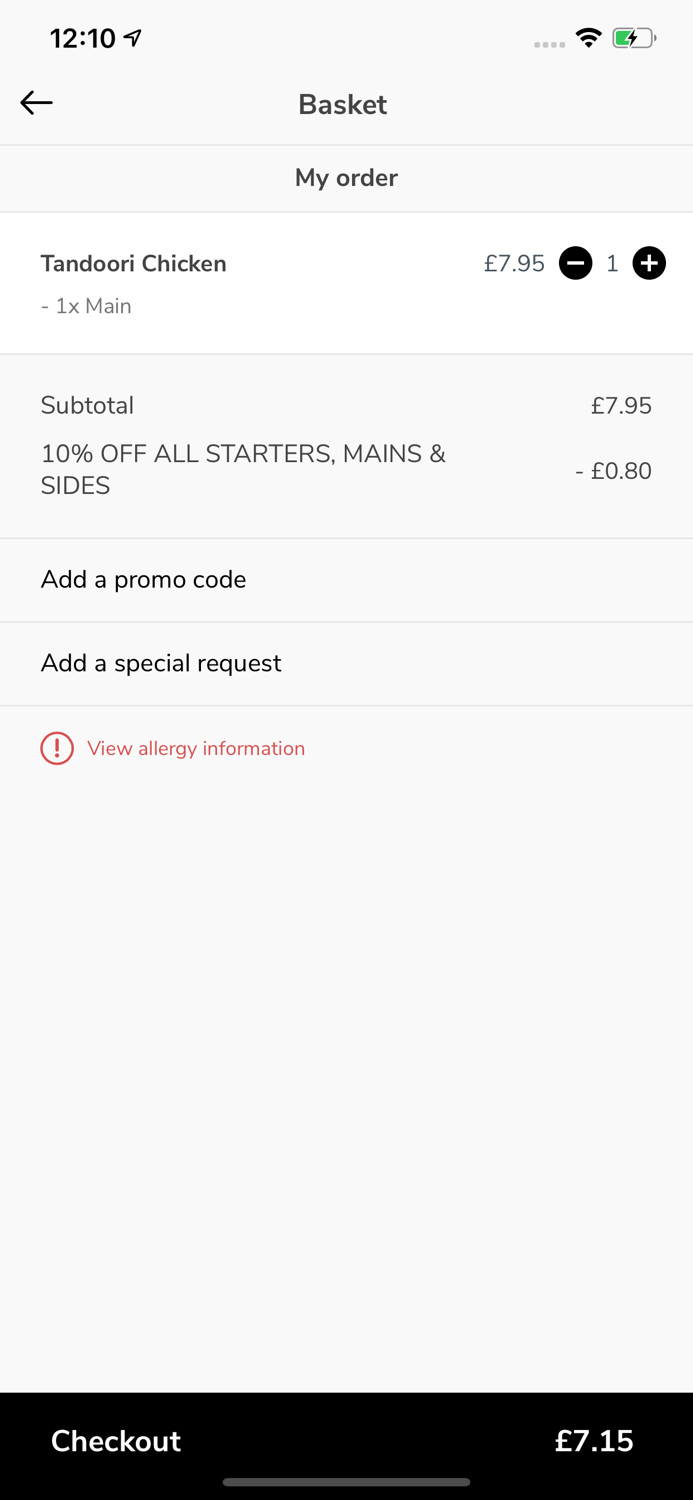The image size is (693, 1500).
Task: Click the Wi-Fi status icon
Action: [588, 39]
